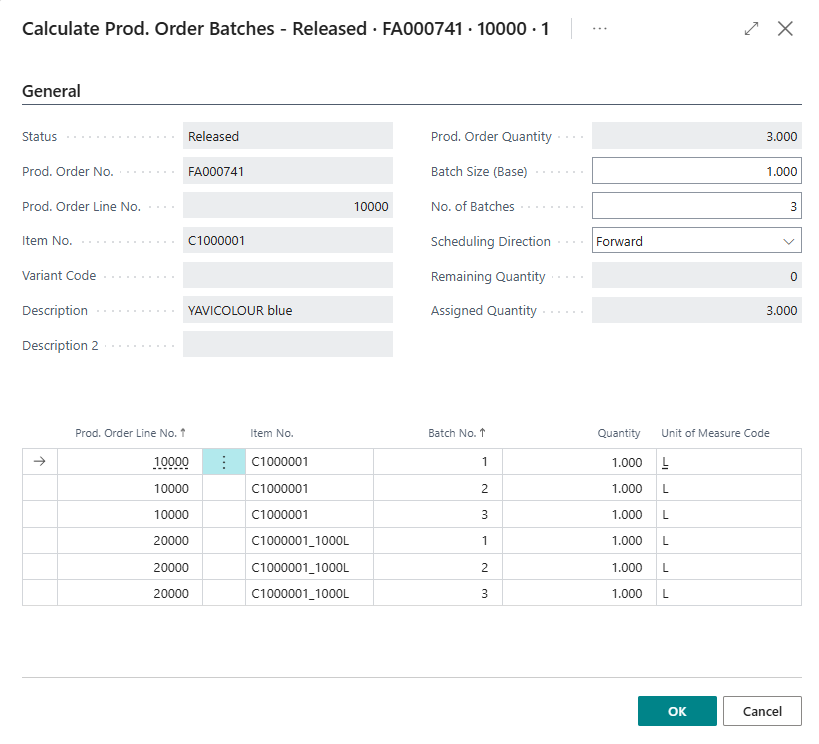Click C1000001_1000L item in batch 1 row
Viewport: 819px width, 744px height.
point(309,541)
